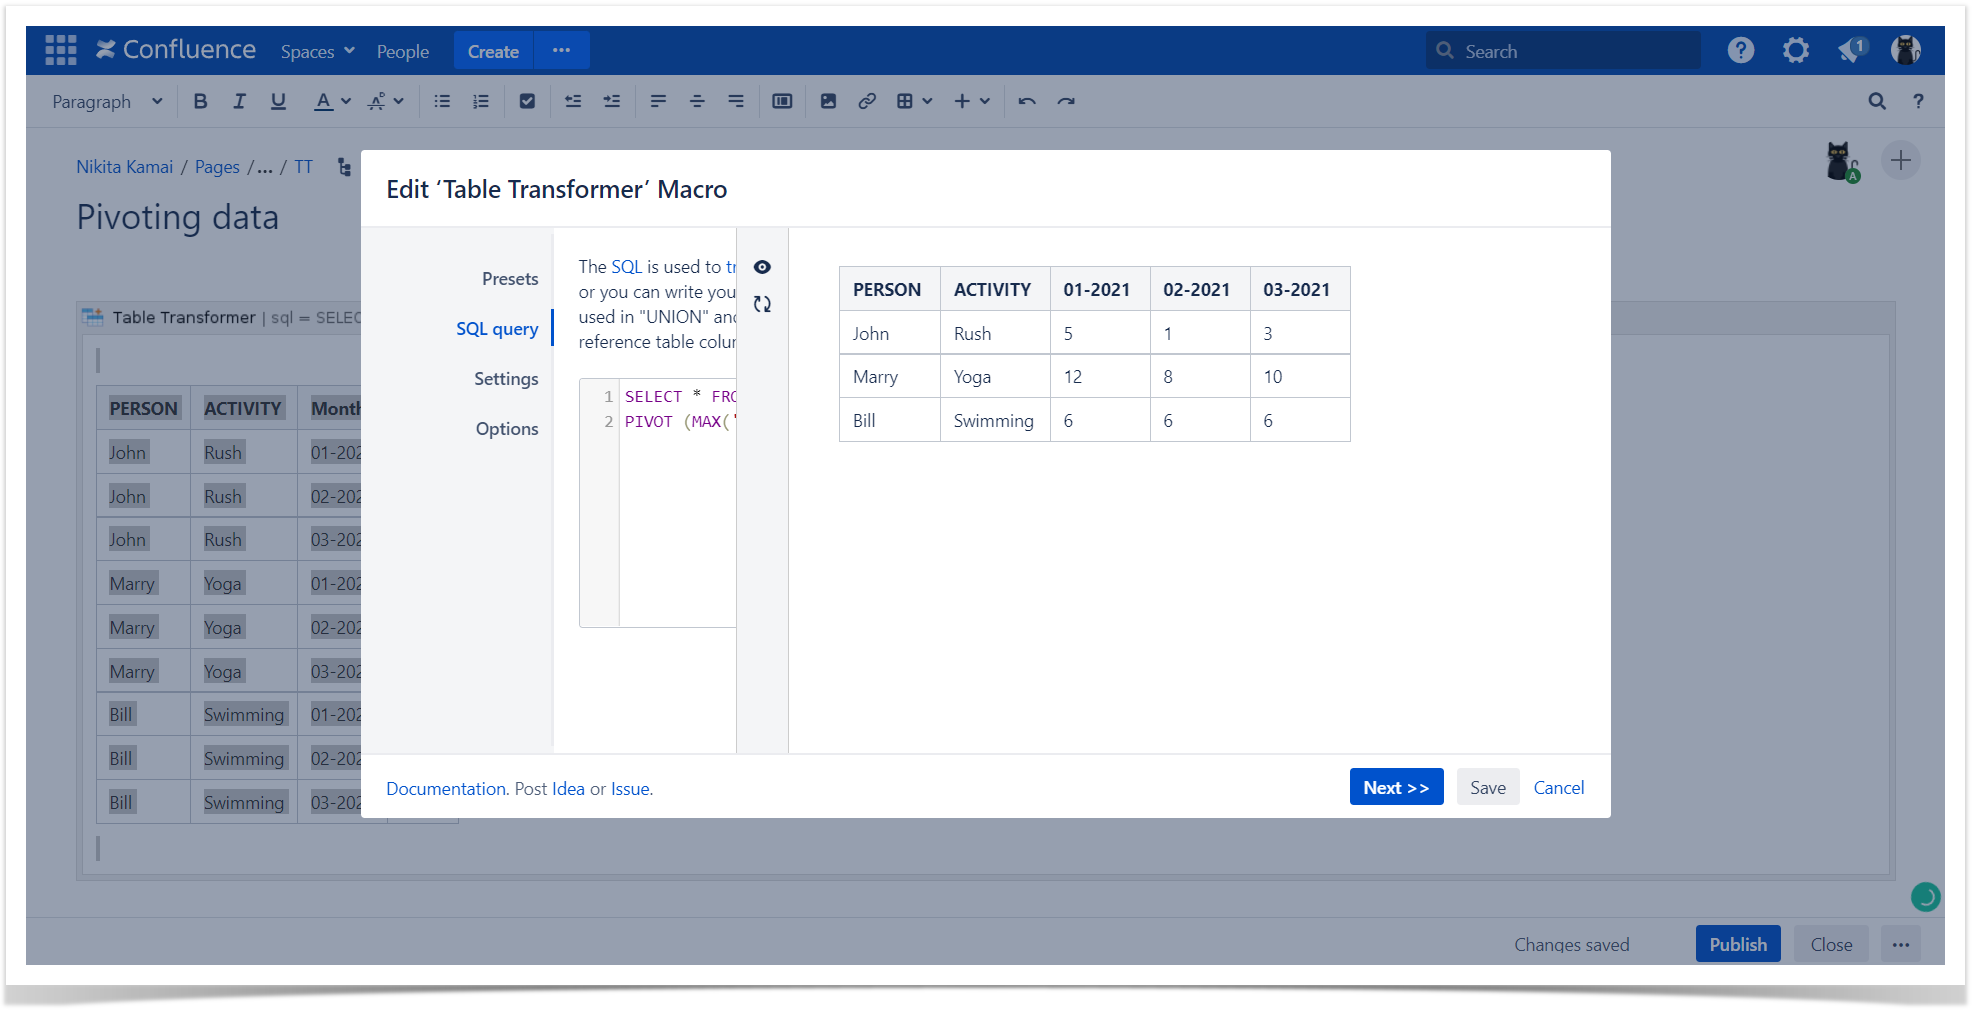This screenshot has width=1979, height=1014.
Task: Expand the text color dropdown arrow
Action: pyautogui.click(x=346, y=101)
